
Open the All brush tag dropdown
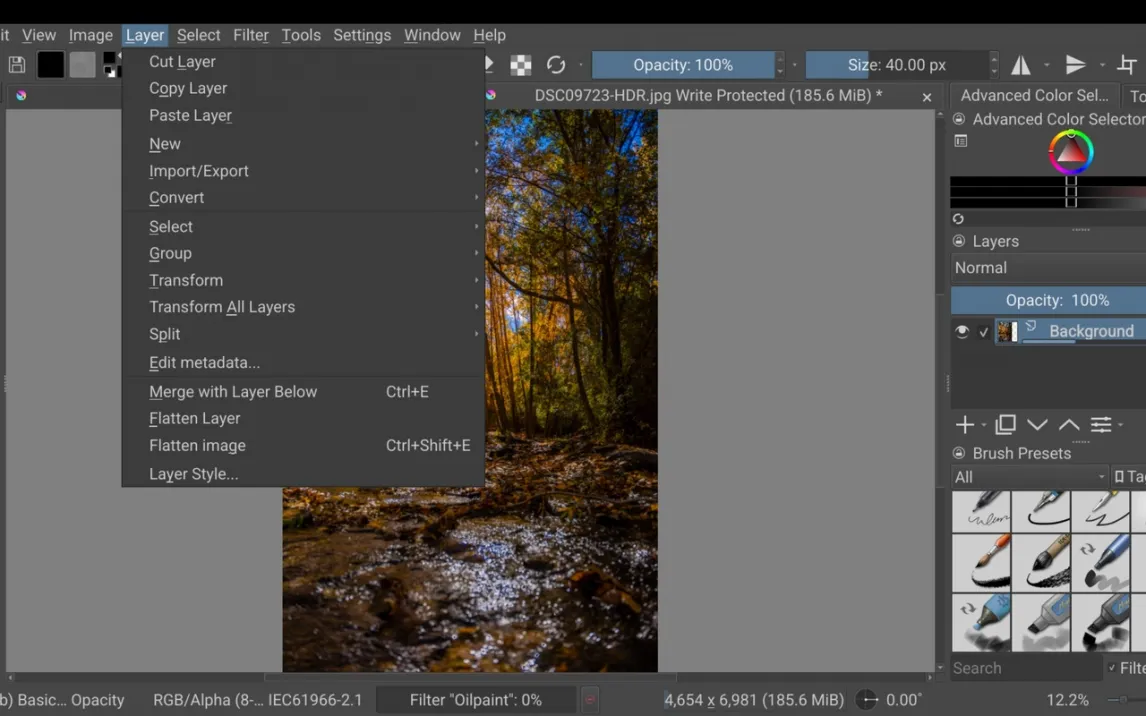click(x=1029, y=477)
